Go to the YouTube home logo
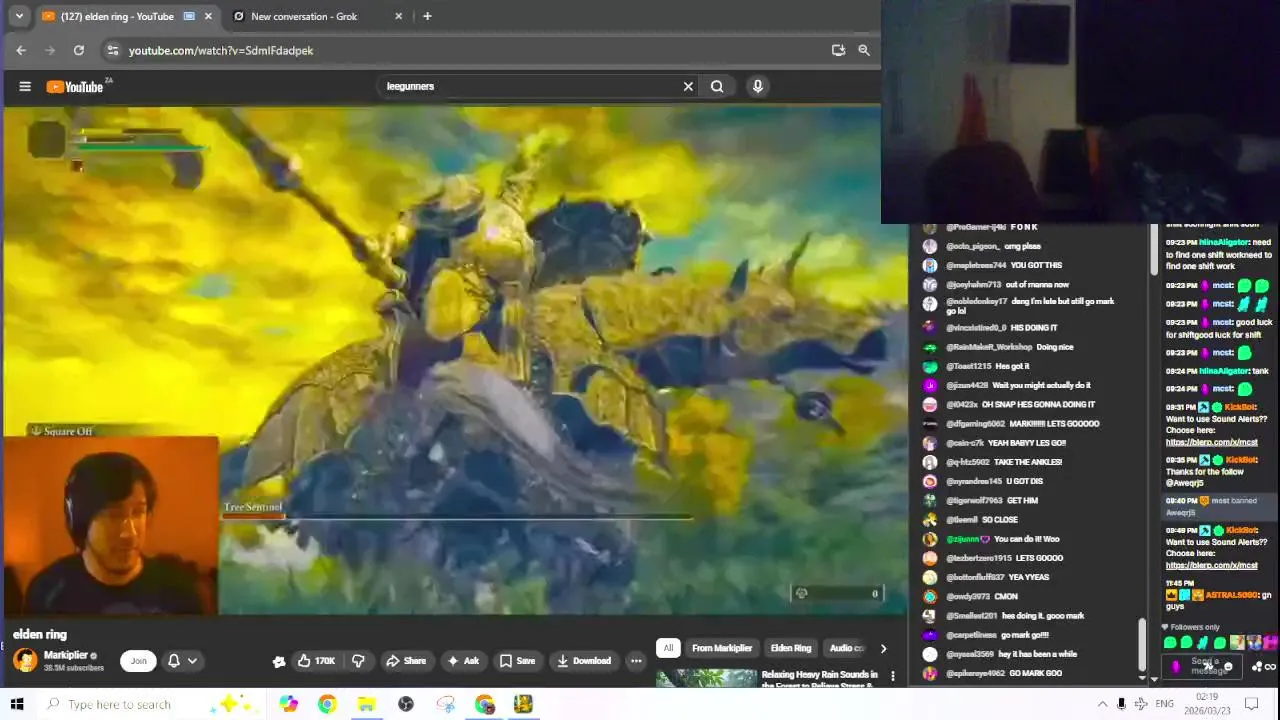Image resolution: width=1280 pixels, height=720 pixels. (x=76, y=87)
